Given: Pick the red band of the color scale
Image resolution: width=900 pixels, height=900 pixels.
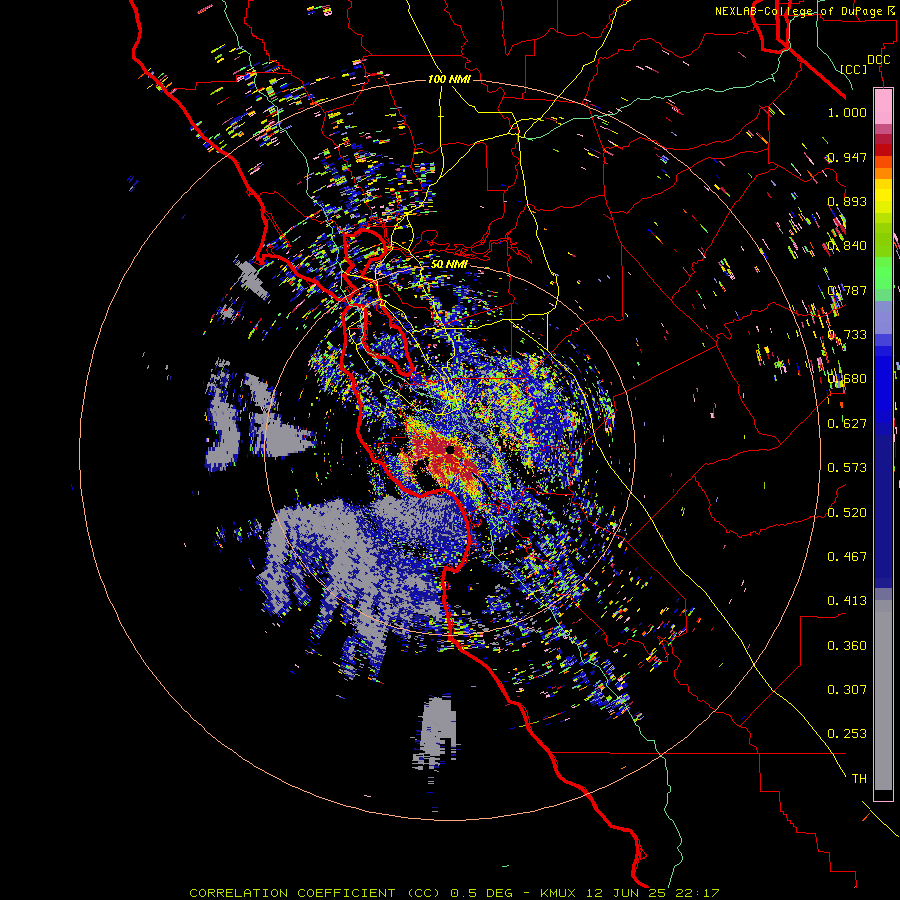Looking at the screenshot, I should (x=883, y=149).
